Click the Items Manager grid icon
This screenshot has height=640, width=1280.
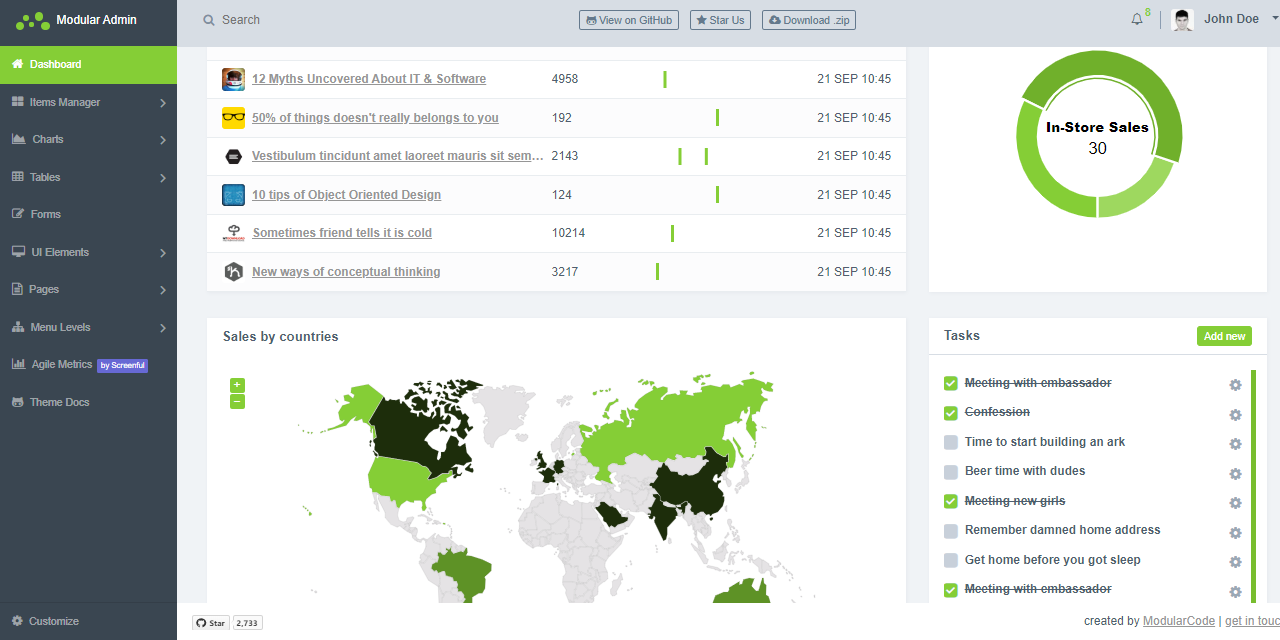tap(18, 102)
